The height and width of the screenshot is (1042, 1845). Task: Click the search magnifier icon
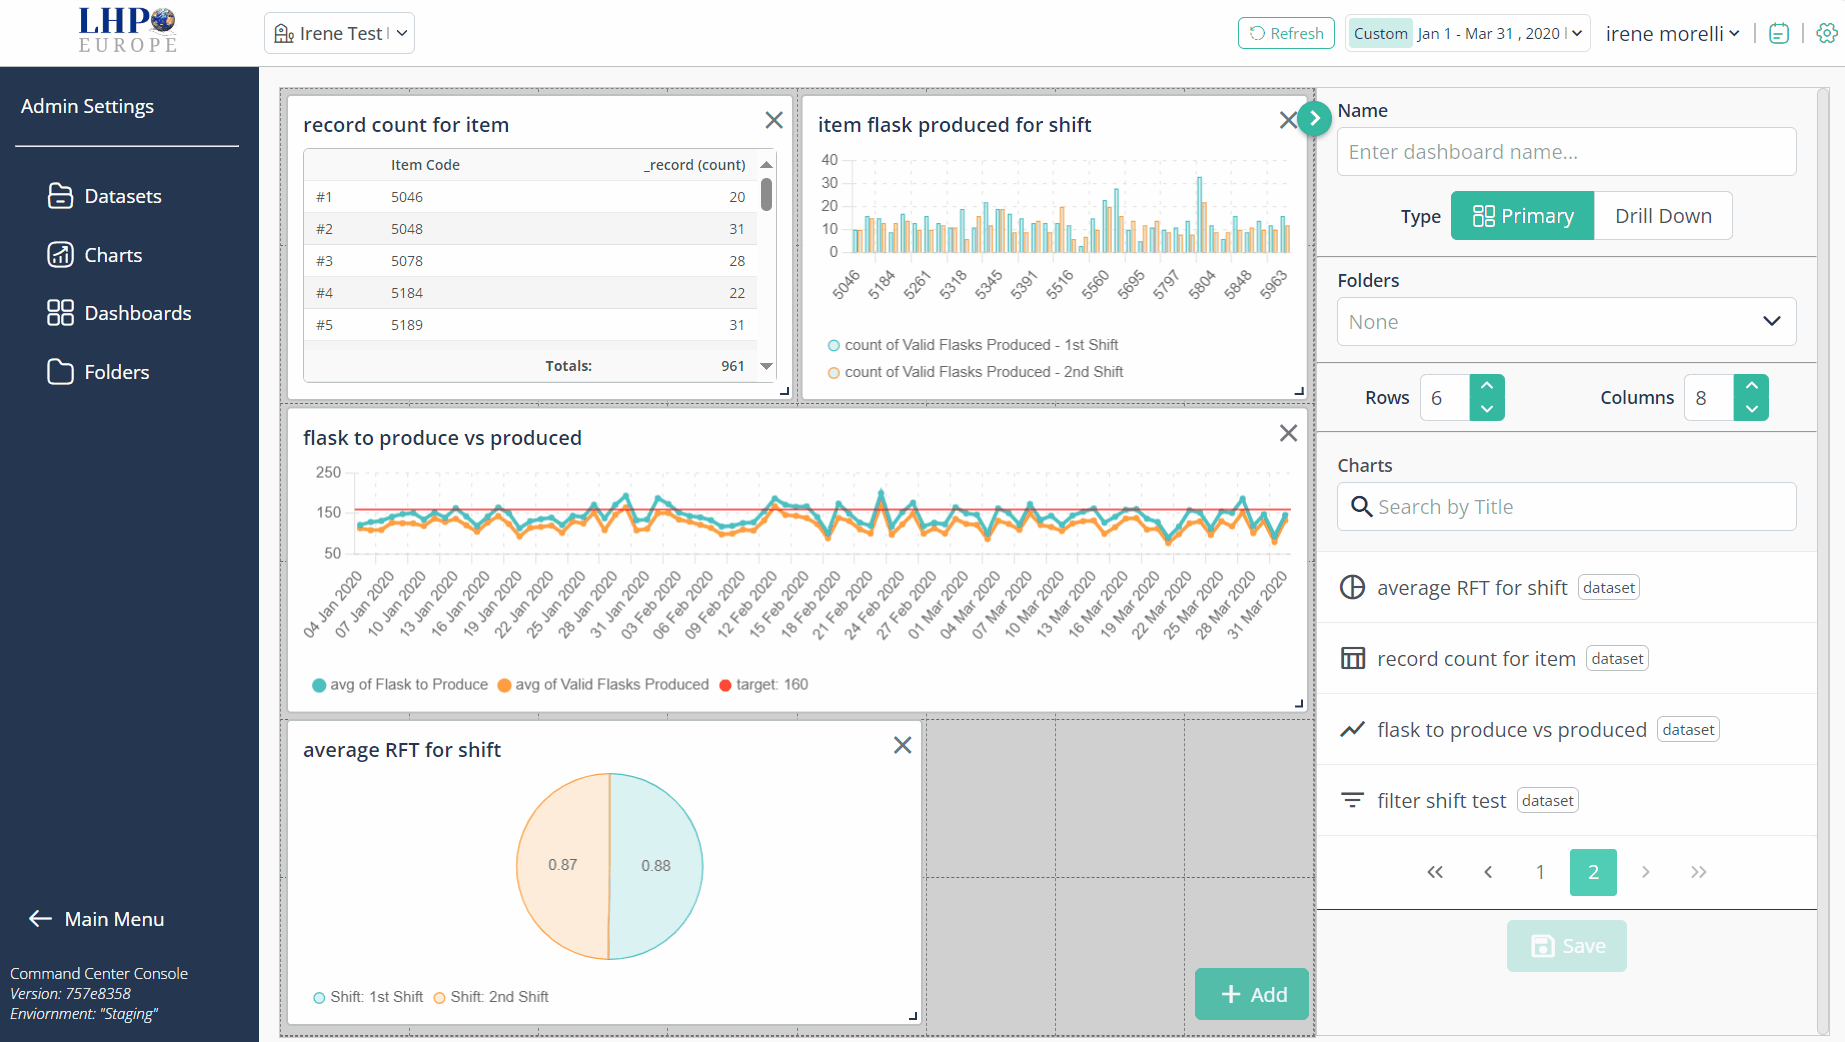(1361, 507)
